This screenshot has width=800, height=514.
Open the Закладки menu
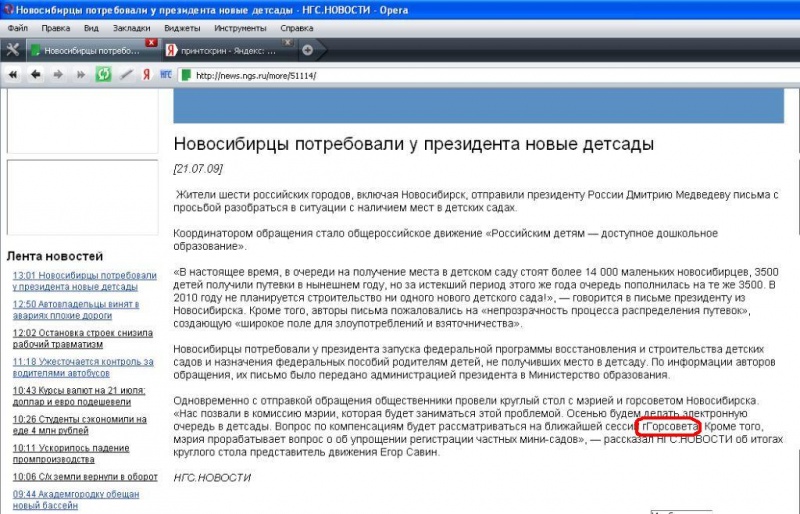point(131,28)
